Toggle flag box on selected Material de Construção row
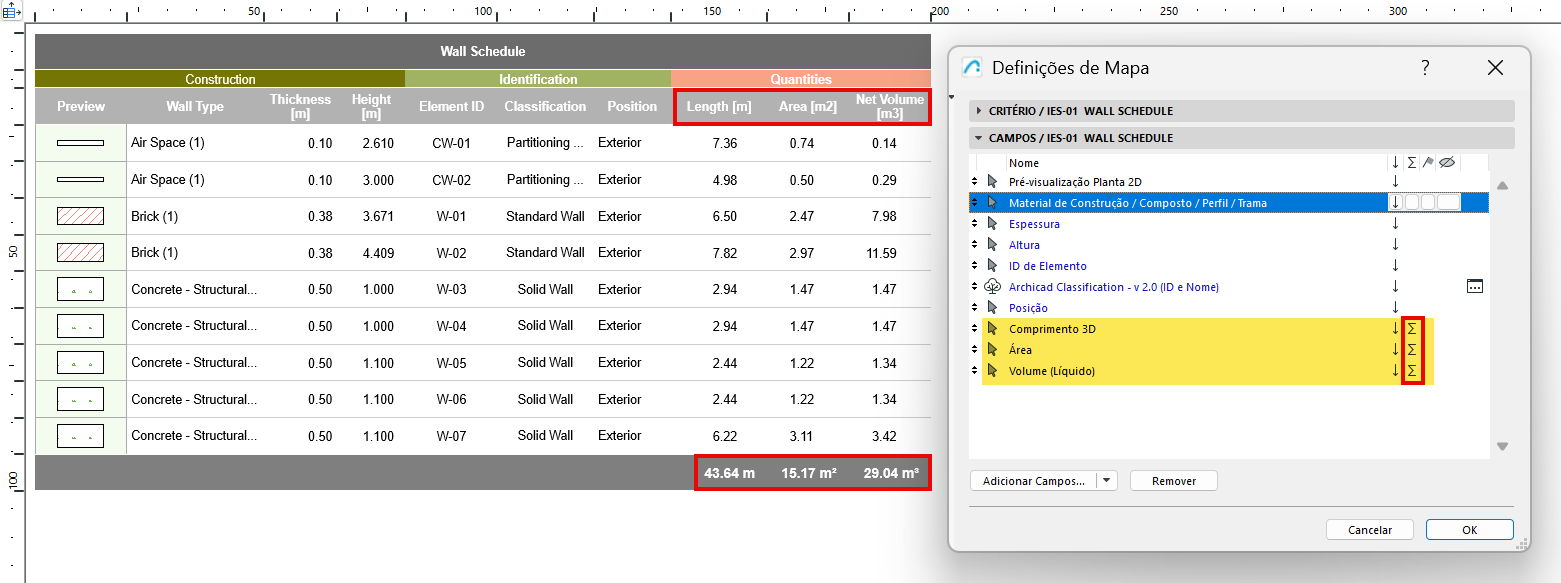This screenshot has width=1561, height=583. 1428,203
